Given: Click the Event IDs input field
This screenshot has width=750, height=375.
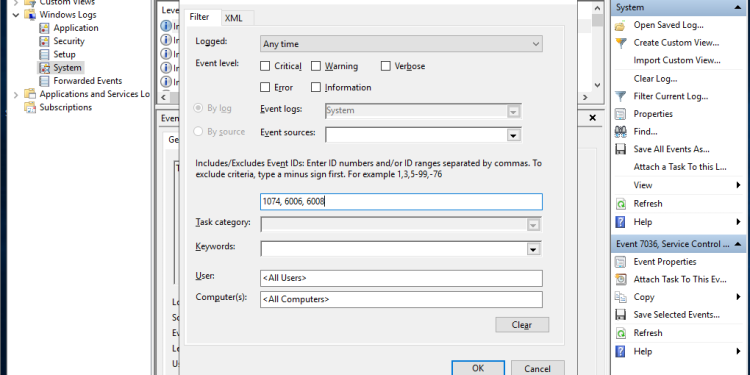Looking at the screenshot, I should 401,202.
